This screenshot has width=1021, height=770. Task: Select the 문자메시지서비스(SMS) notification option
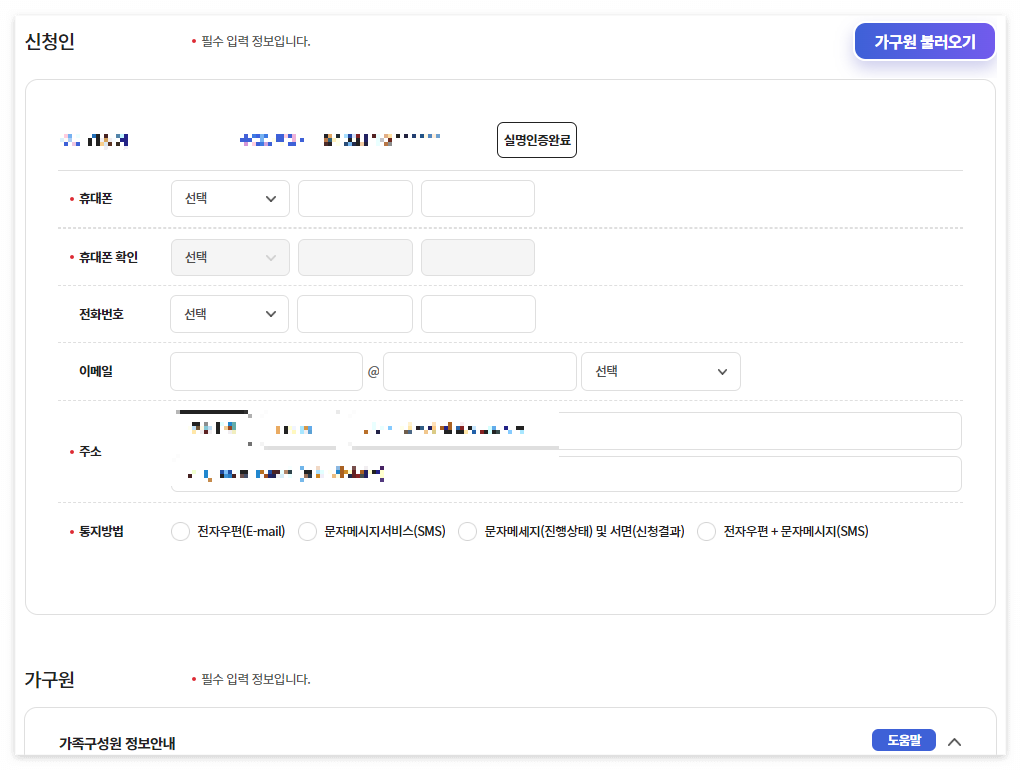pos(307,531)
